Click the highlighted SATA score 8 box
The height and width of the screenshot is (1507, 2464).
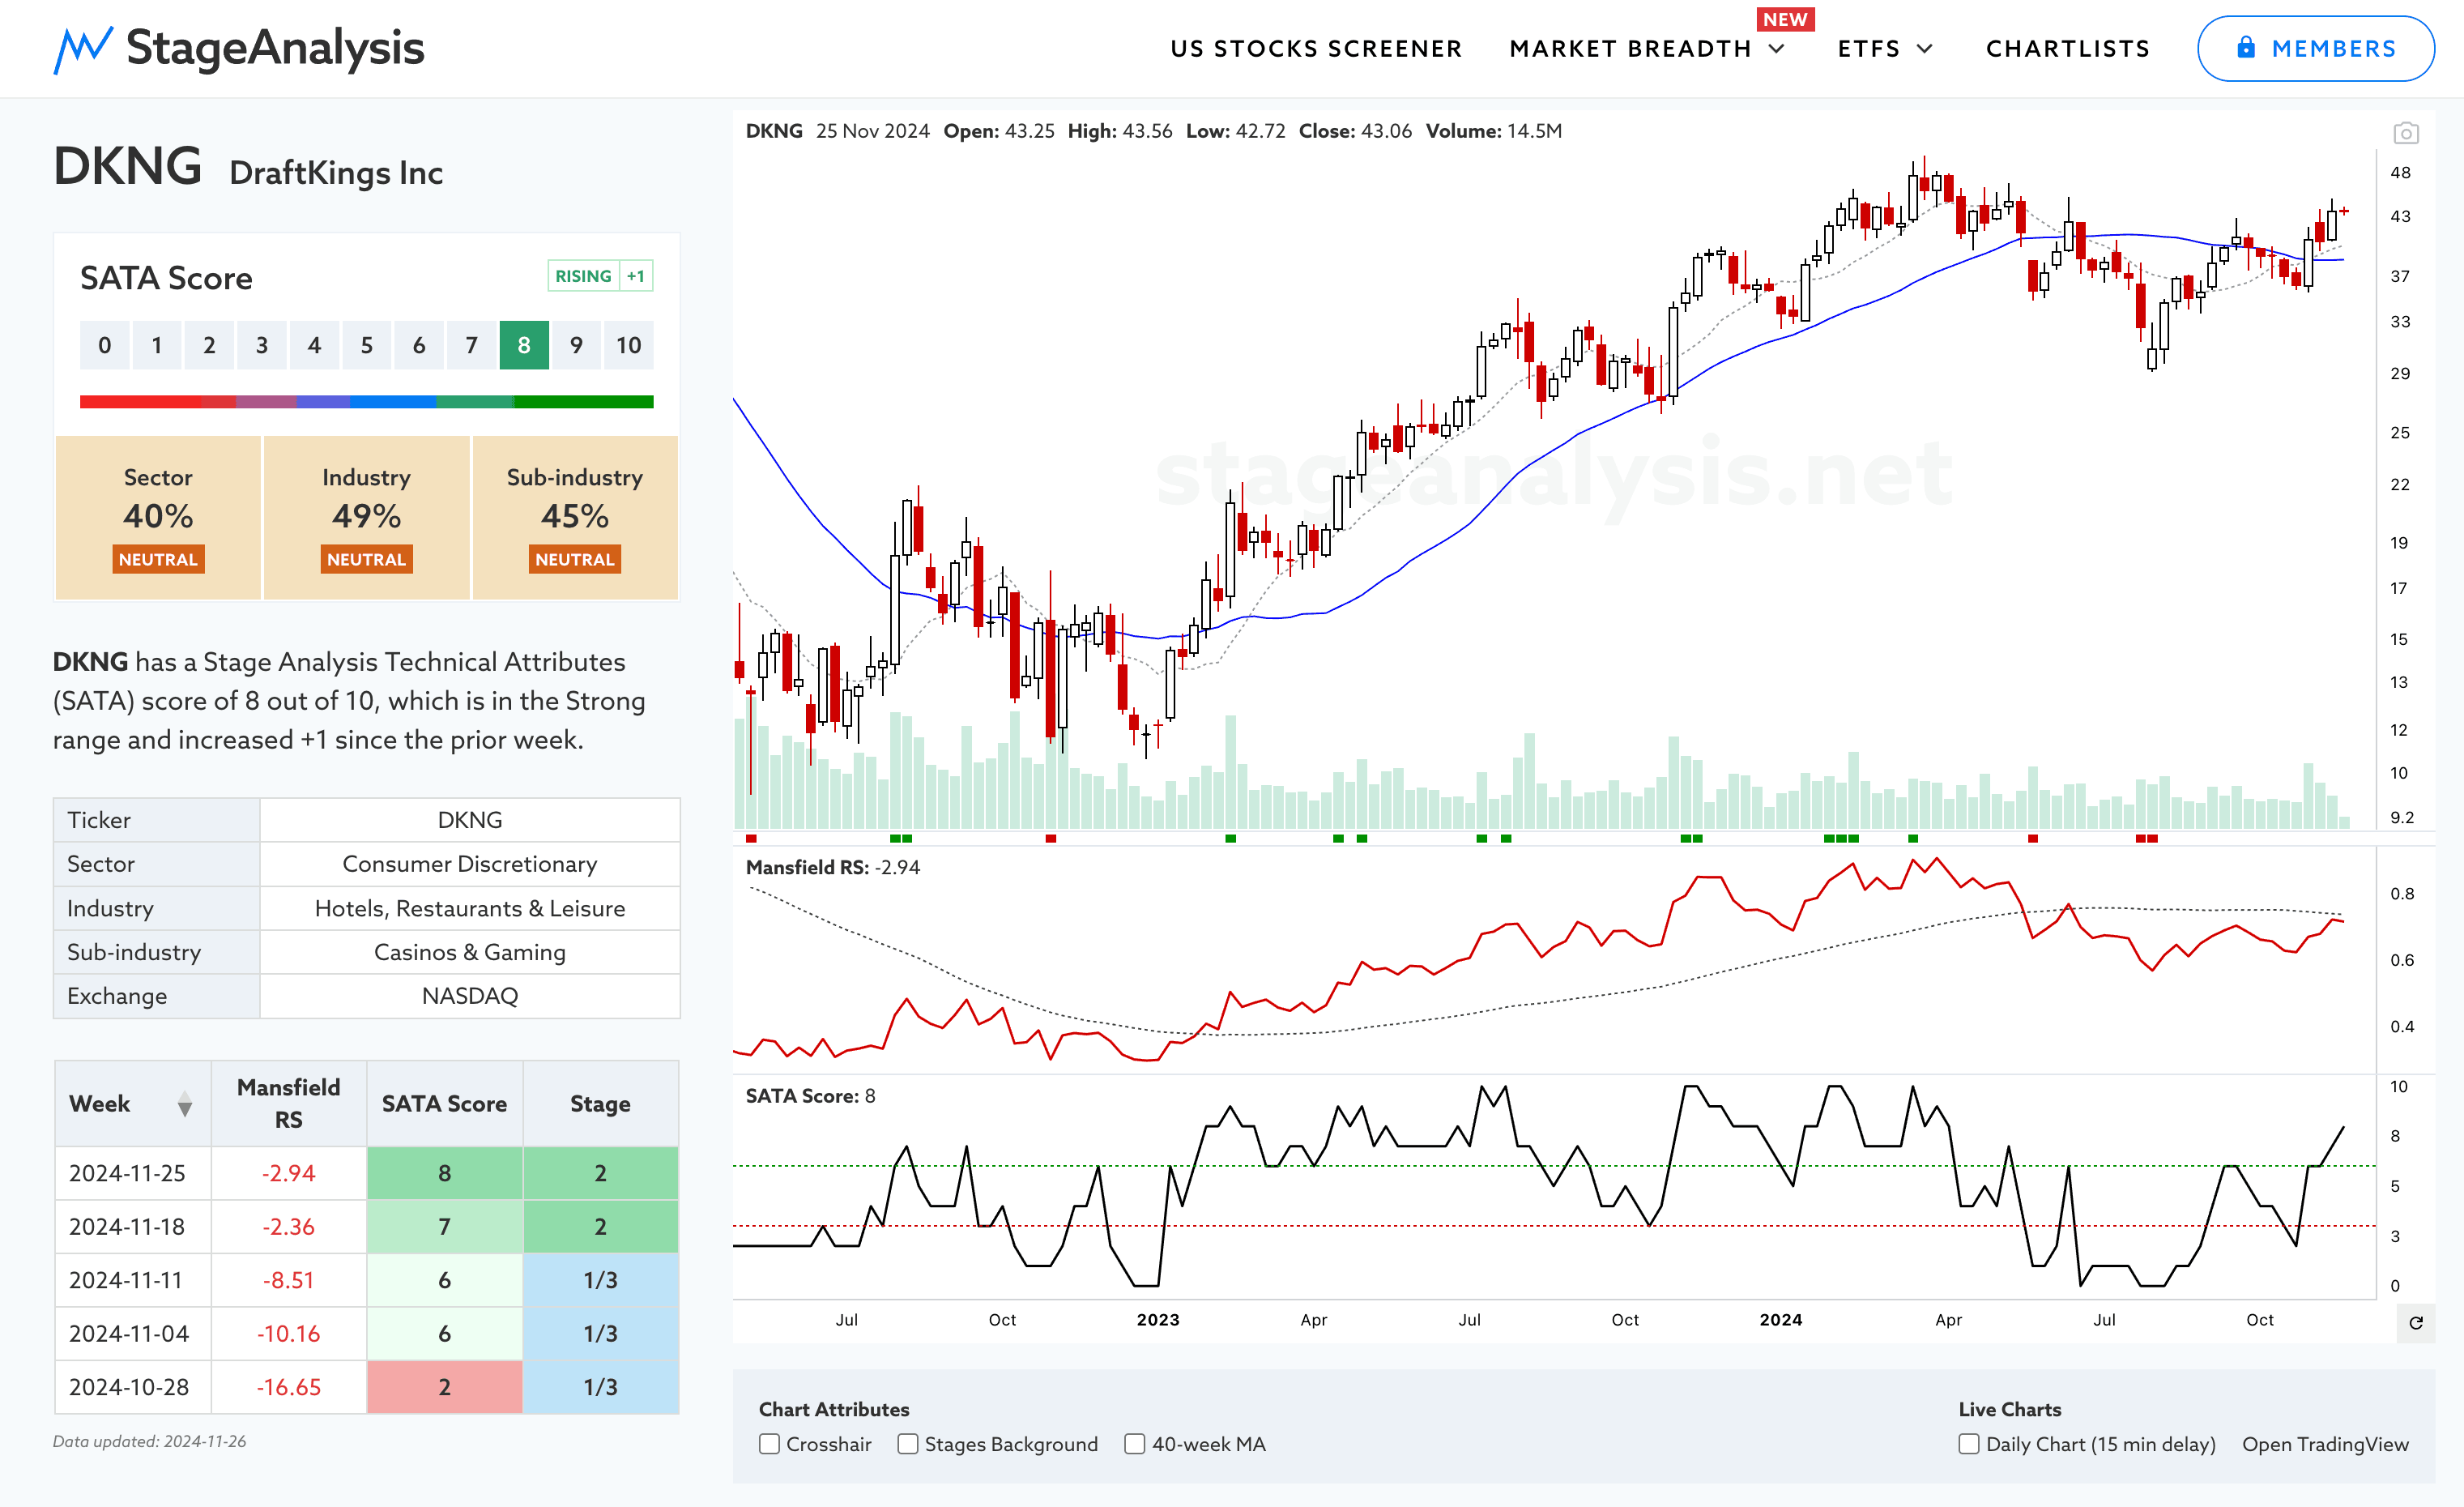point(524,345)
